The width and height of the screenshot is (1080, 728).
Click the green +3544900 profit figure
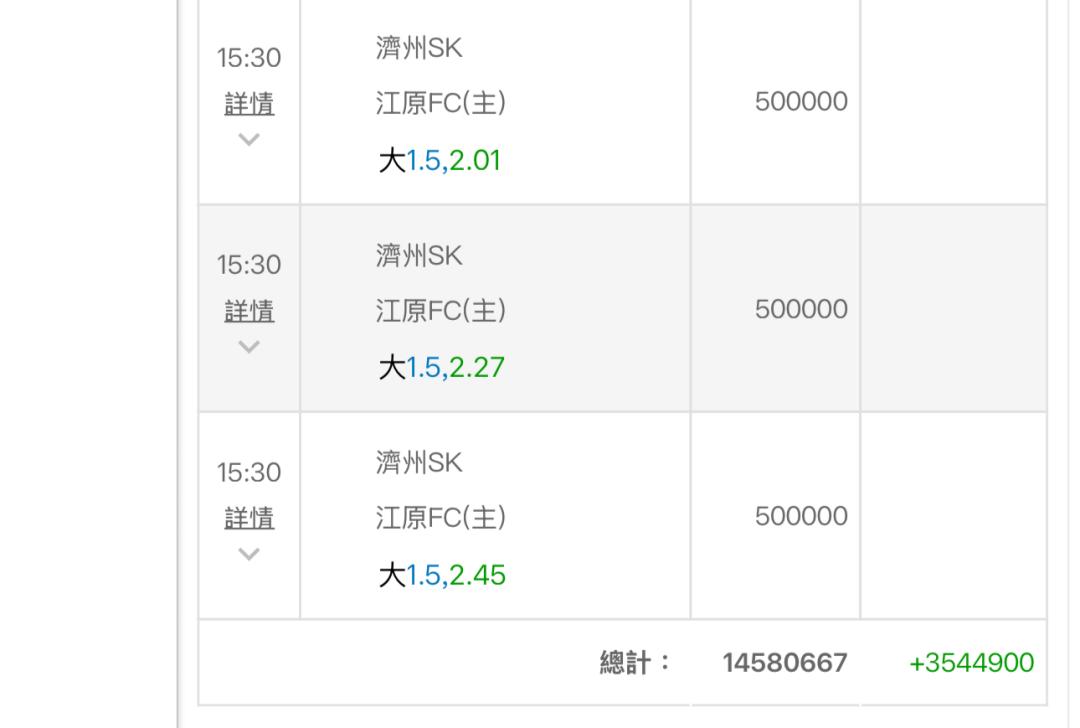(971, 663)
